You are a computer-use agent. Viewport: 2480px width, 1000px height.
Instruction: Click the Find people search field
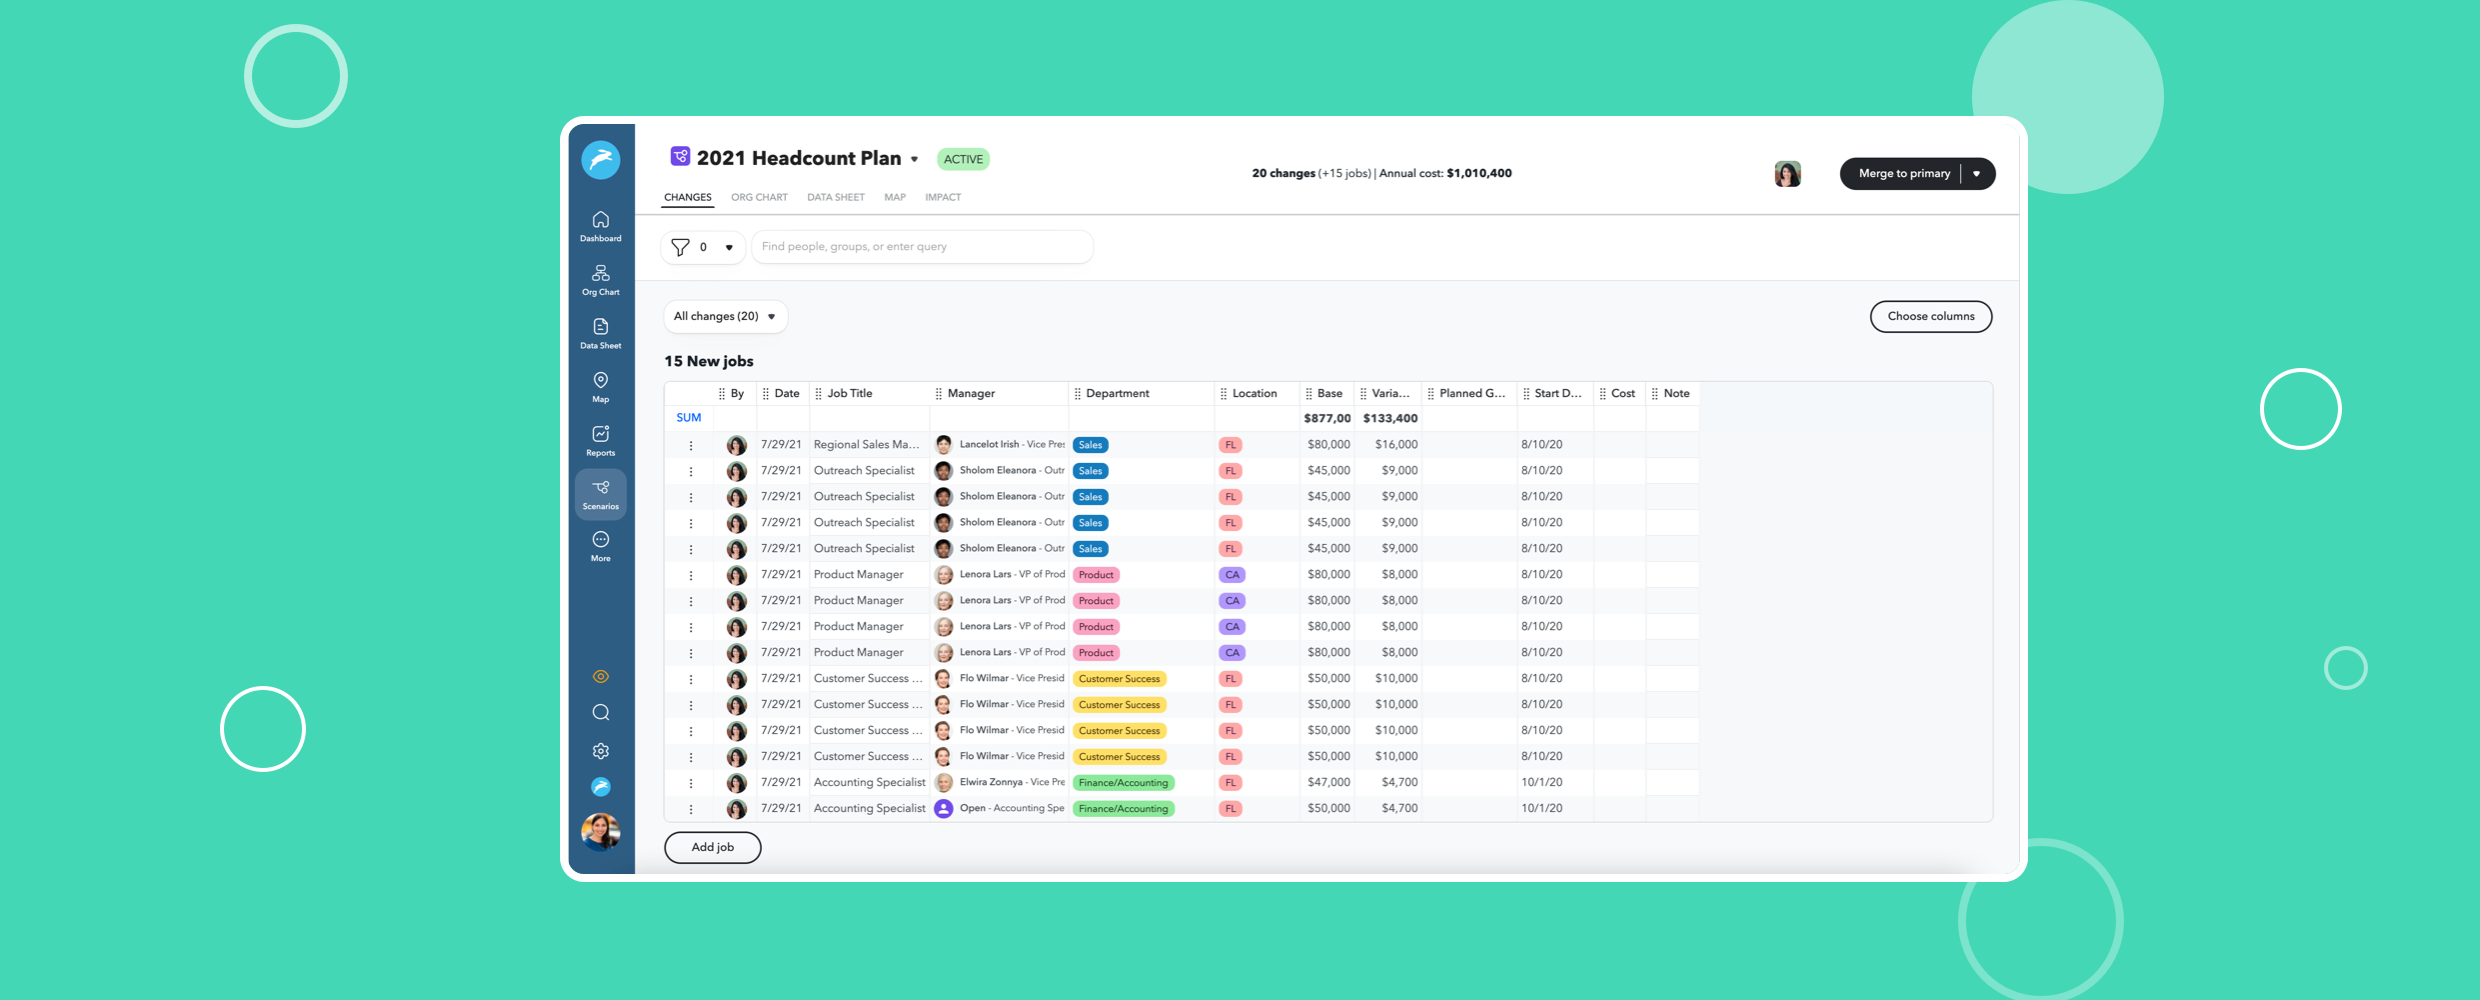[920, 247]
